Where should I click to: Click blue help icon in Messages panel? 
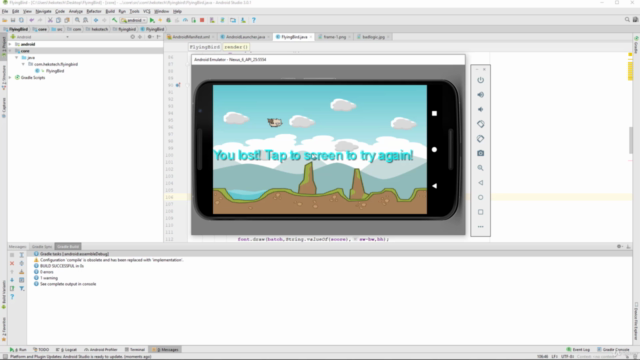[12, 297]
